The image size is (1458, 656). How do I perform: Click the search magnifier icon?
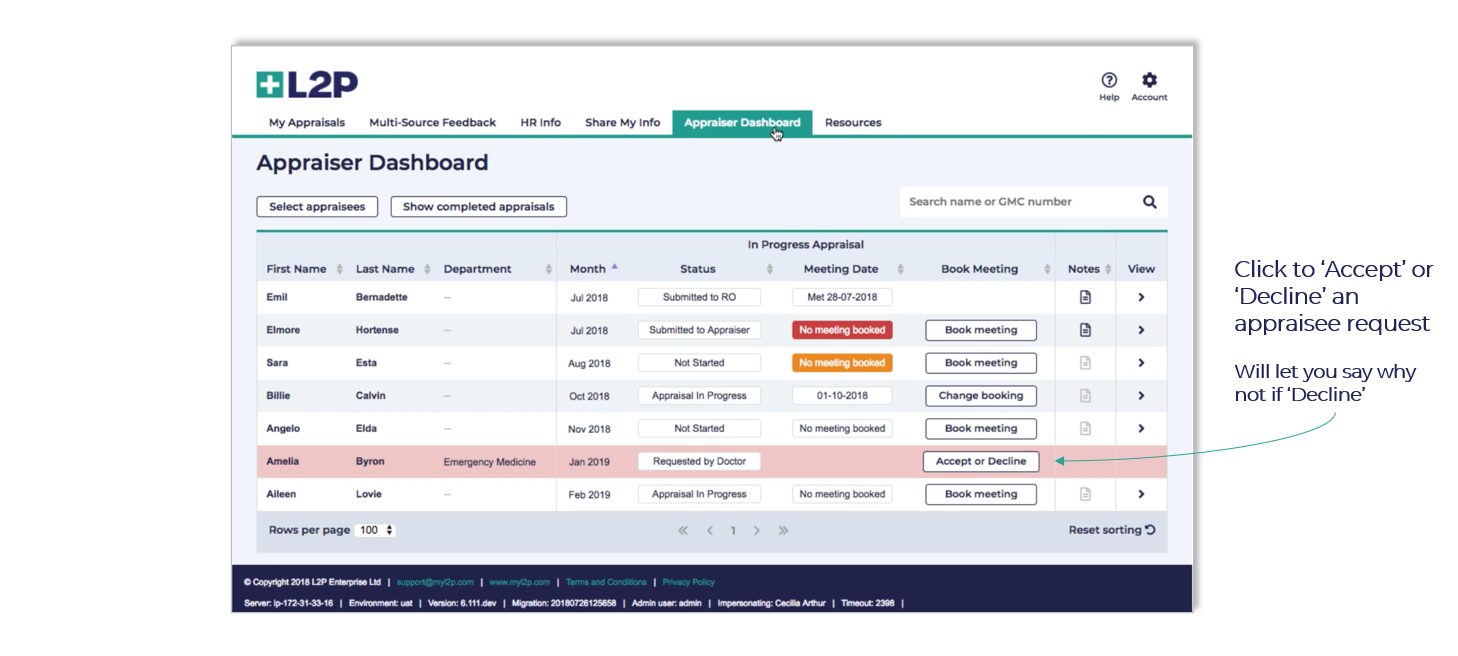[x=1149, y=202]
